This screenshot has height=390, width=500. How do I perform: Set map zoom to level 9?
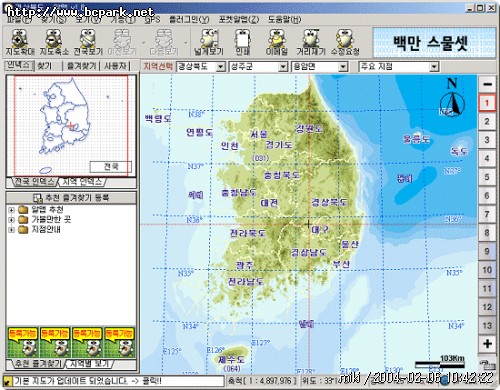pyautogui.click(x=487, y=251)
